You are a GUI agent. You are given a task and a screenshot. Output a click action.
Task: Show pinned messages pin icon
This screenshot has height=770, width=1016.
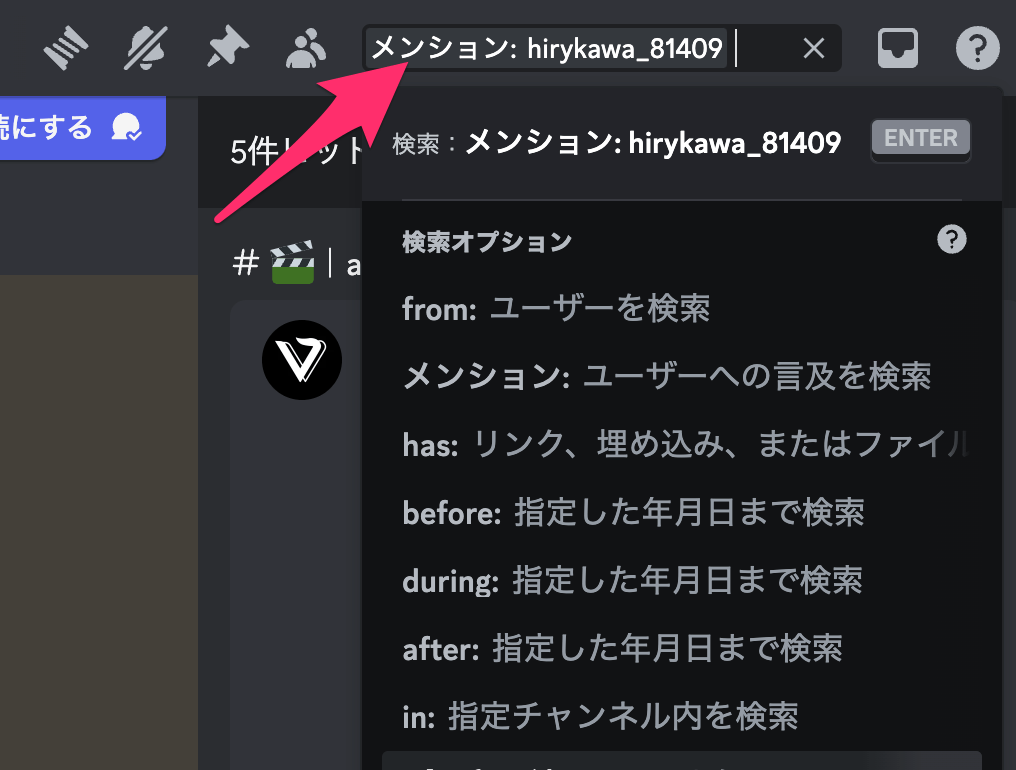click(x=227, y=48)
